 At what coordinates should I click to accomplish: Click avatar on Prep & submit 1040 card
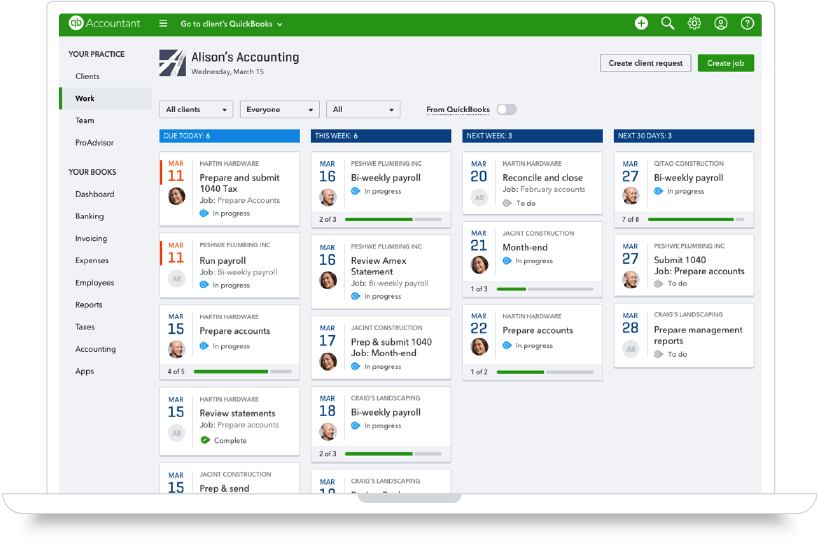click(328, 361)
